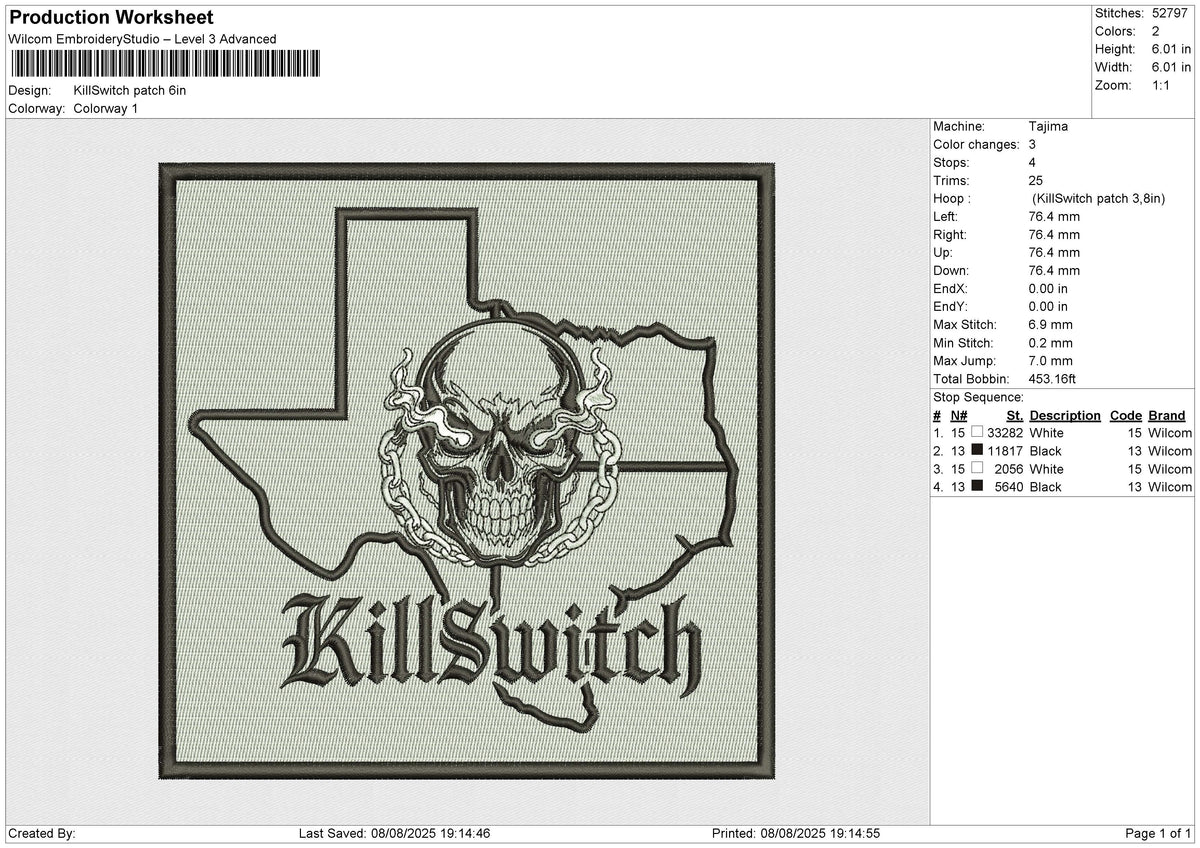Click 'Wilcom EmbroideryStudio – Level 3 Advanced' text

(142, 39)
